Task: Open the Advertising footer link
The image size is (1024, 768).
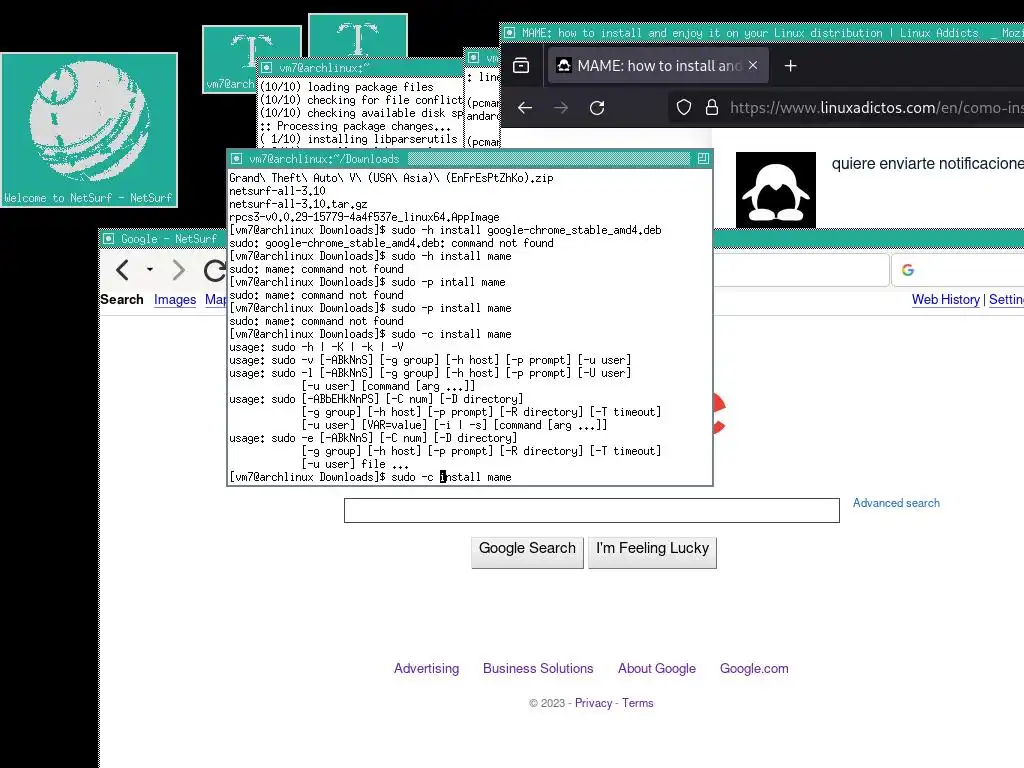Action: pos(426,669)
